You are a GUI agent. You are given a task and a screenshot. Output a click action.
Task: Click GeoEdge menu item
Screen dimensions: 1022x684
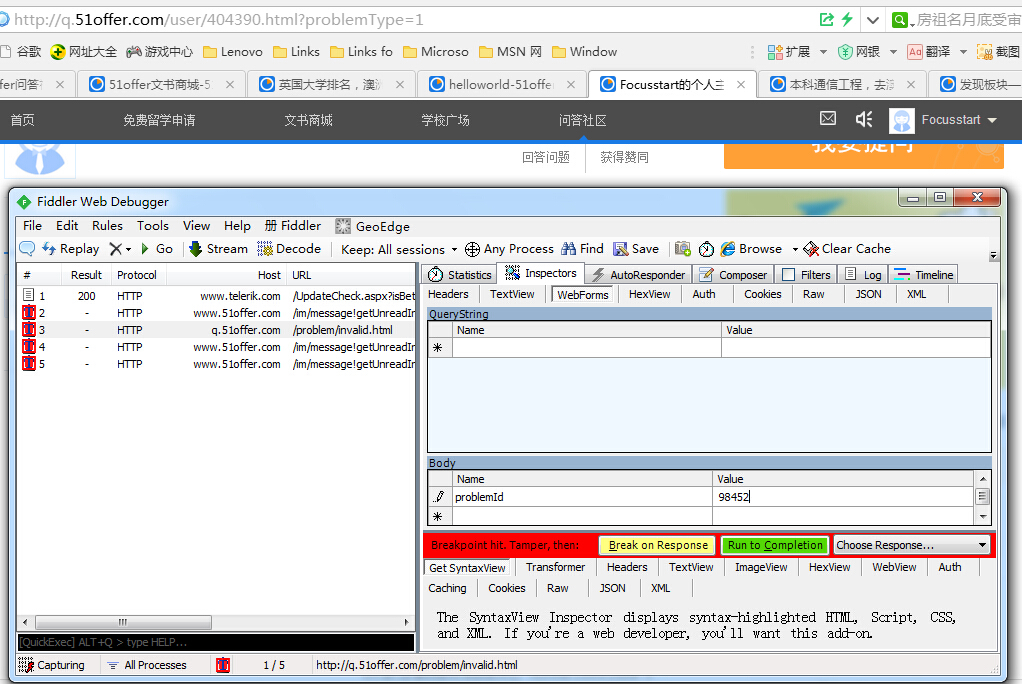(373, 226)
